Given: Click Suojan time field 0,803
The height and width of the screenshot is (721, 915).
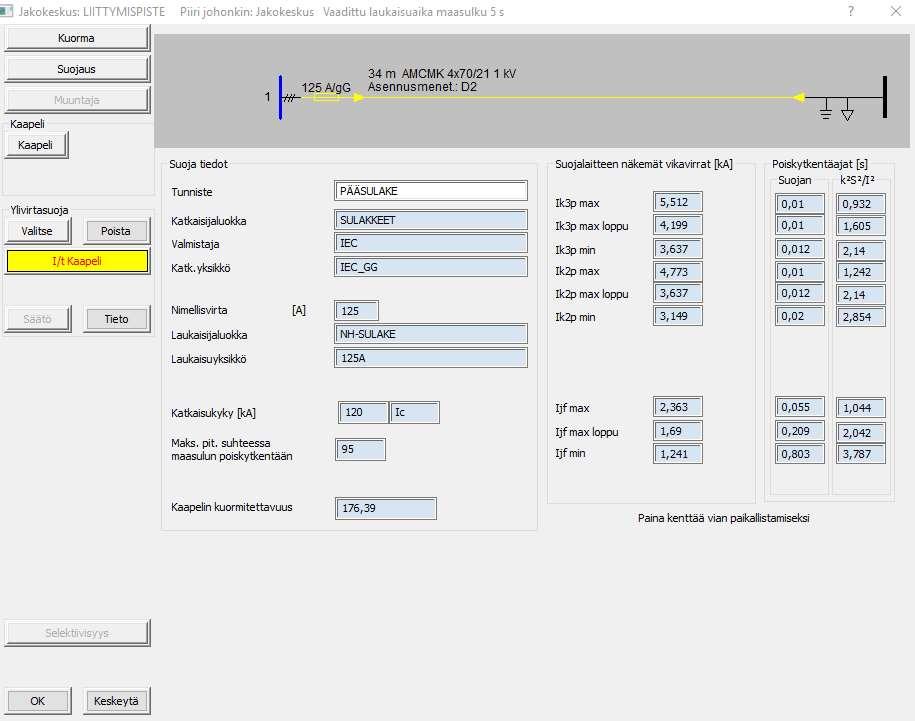Looking at the screenshot, I should pos(799,454).
